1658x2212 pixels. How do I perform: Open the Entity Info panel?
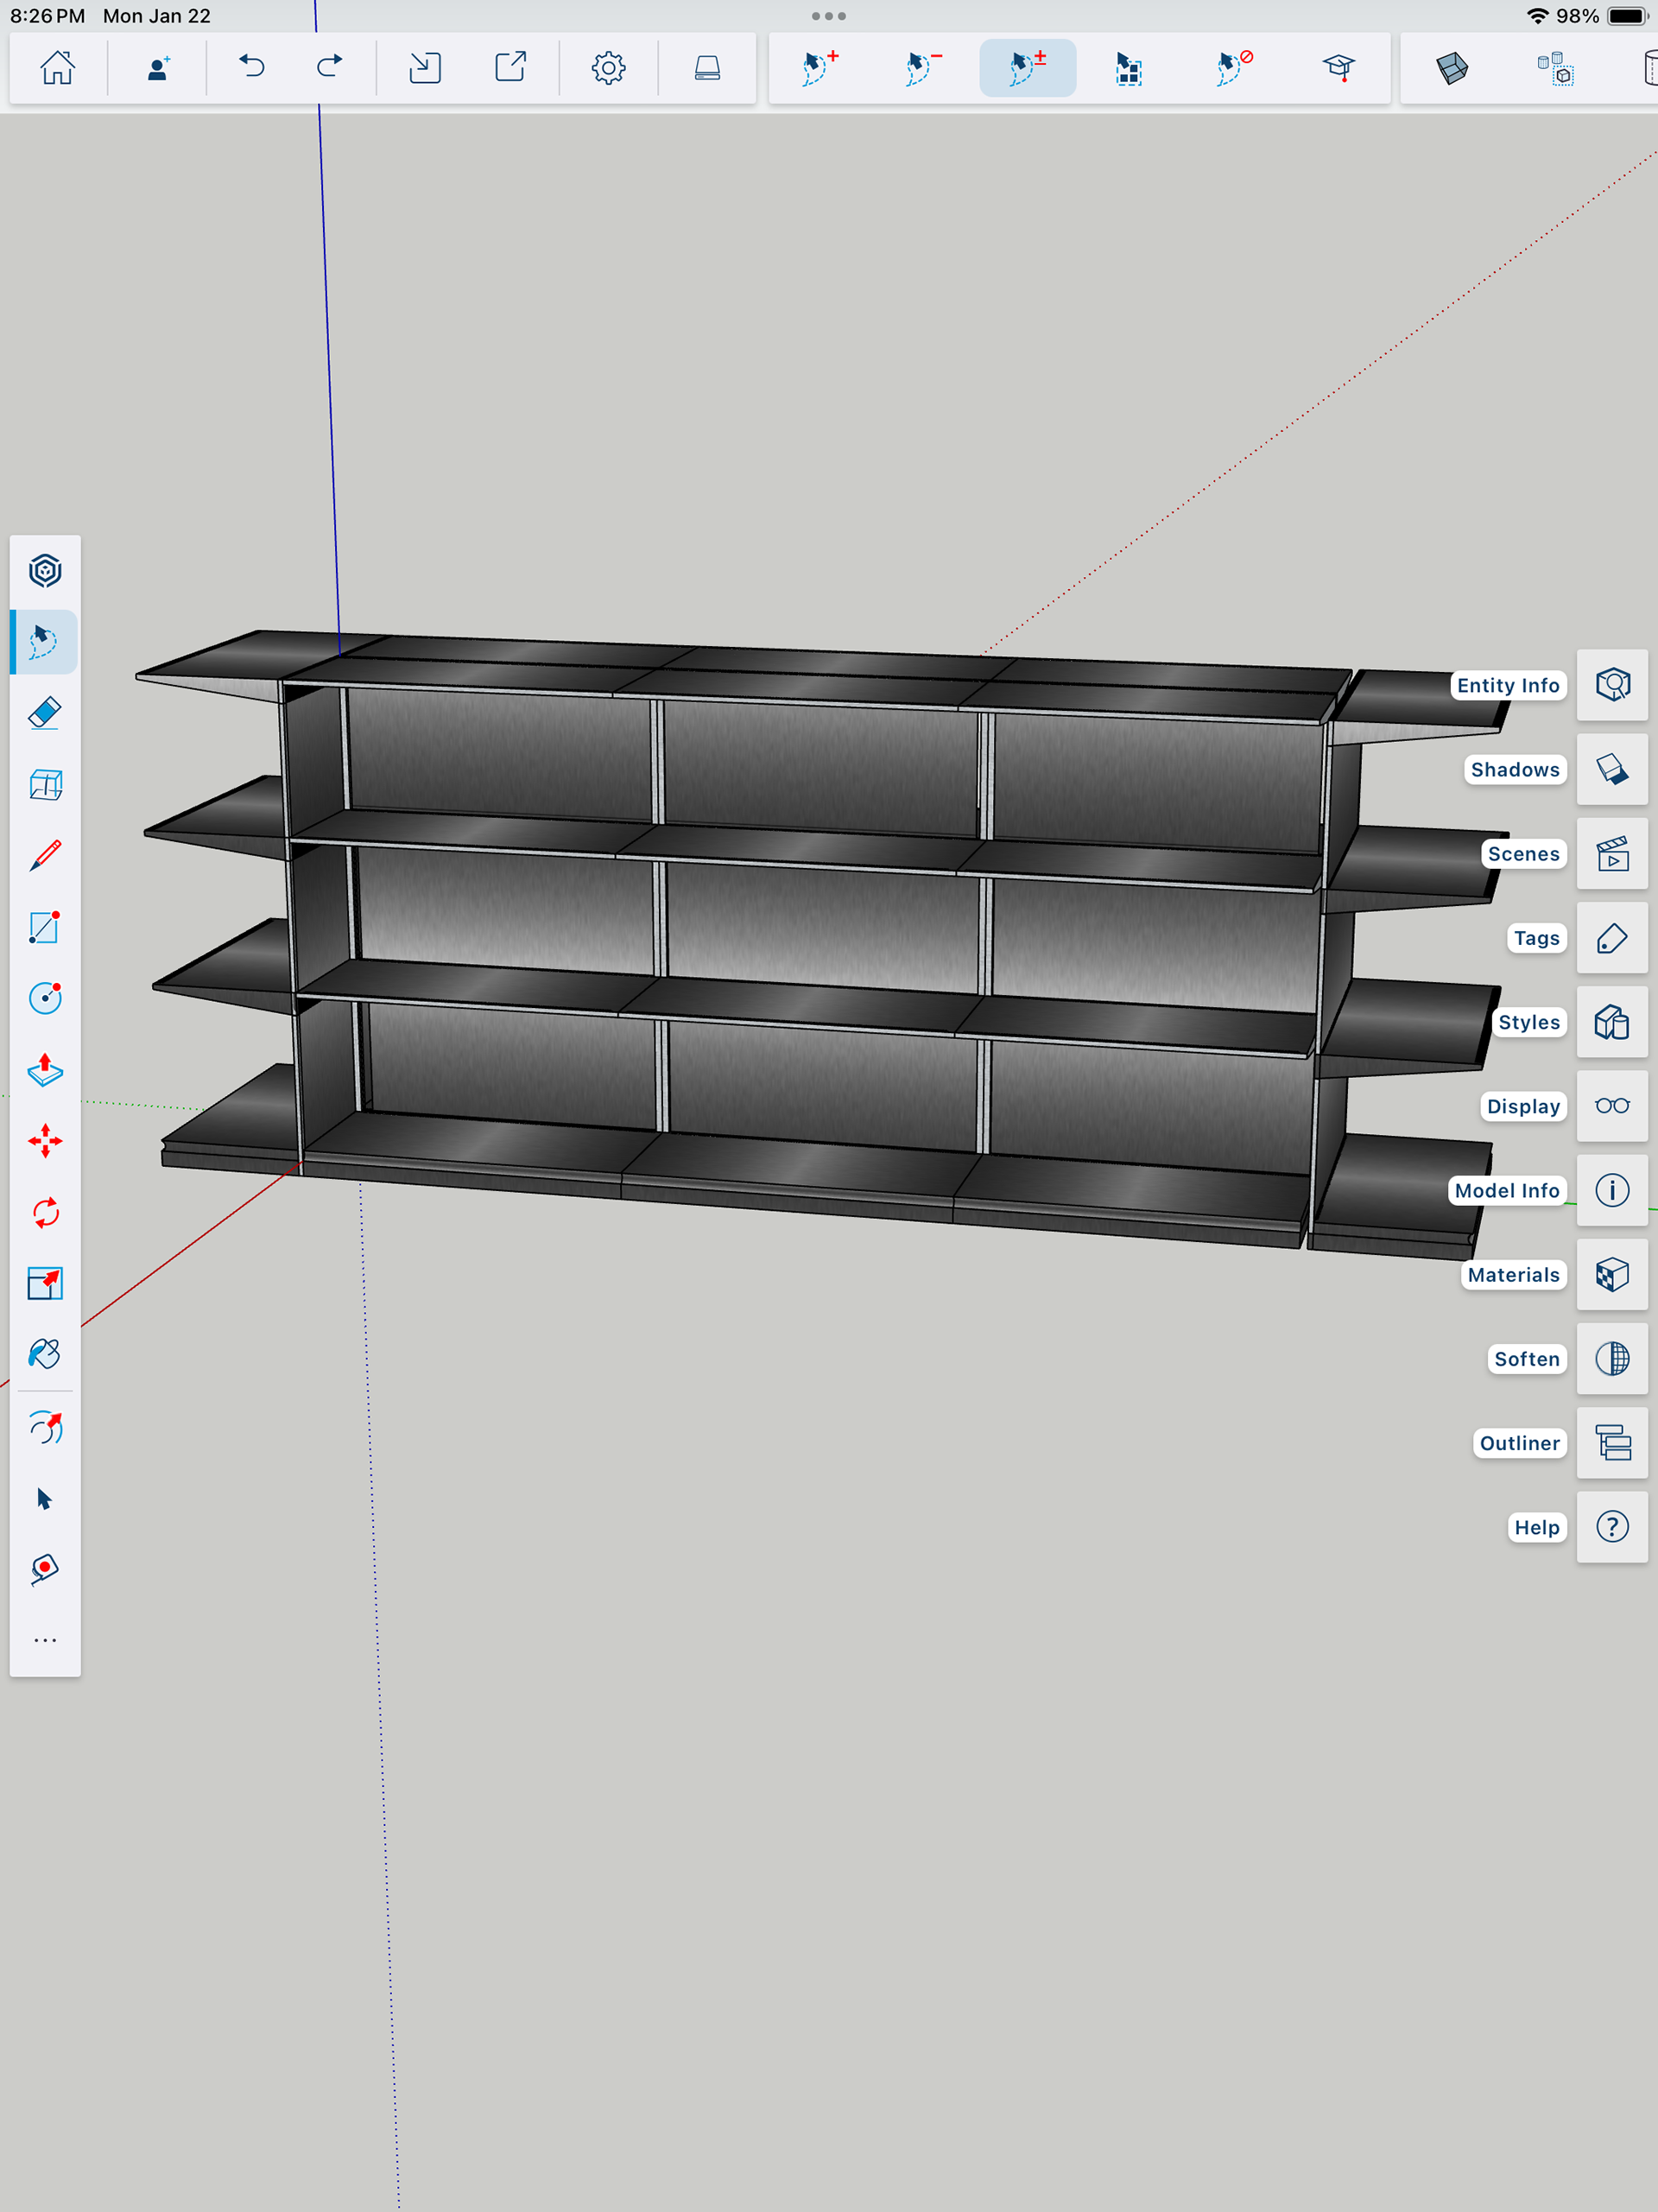coord(1612,685)
